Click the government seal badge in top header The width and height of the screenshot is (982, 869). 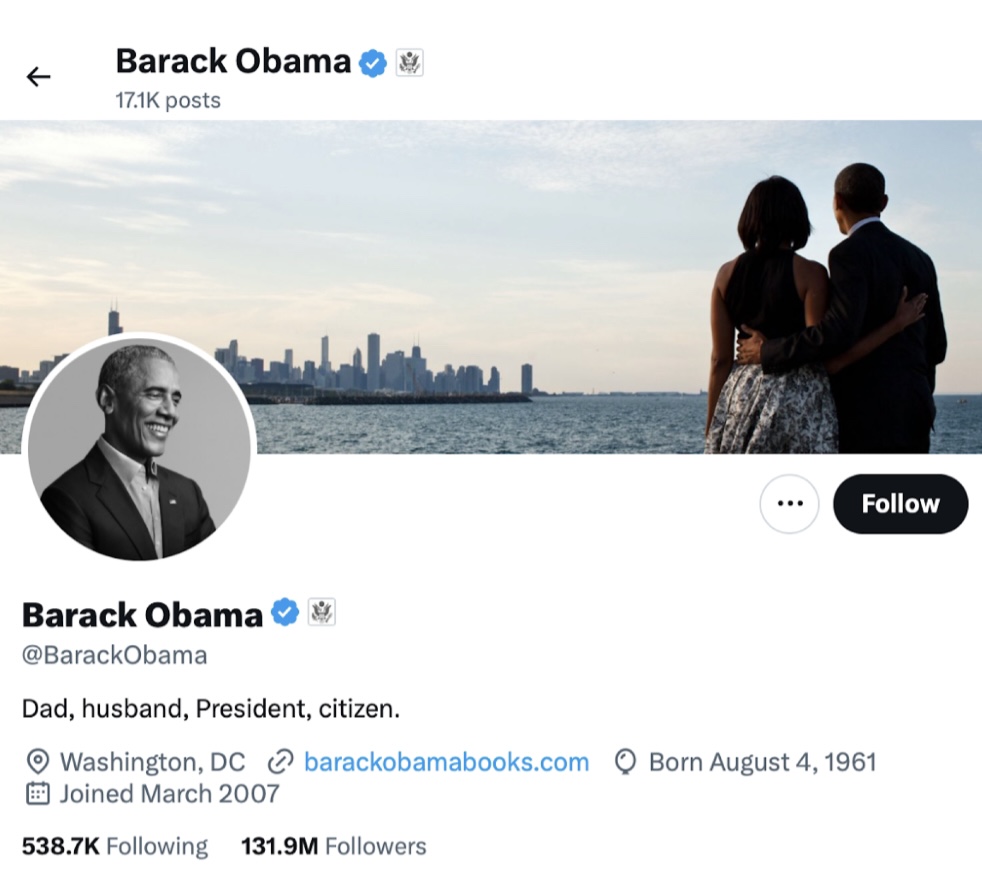point(409,63)
